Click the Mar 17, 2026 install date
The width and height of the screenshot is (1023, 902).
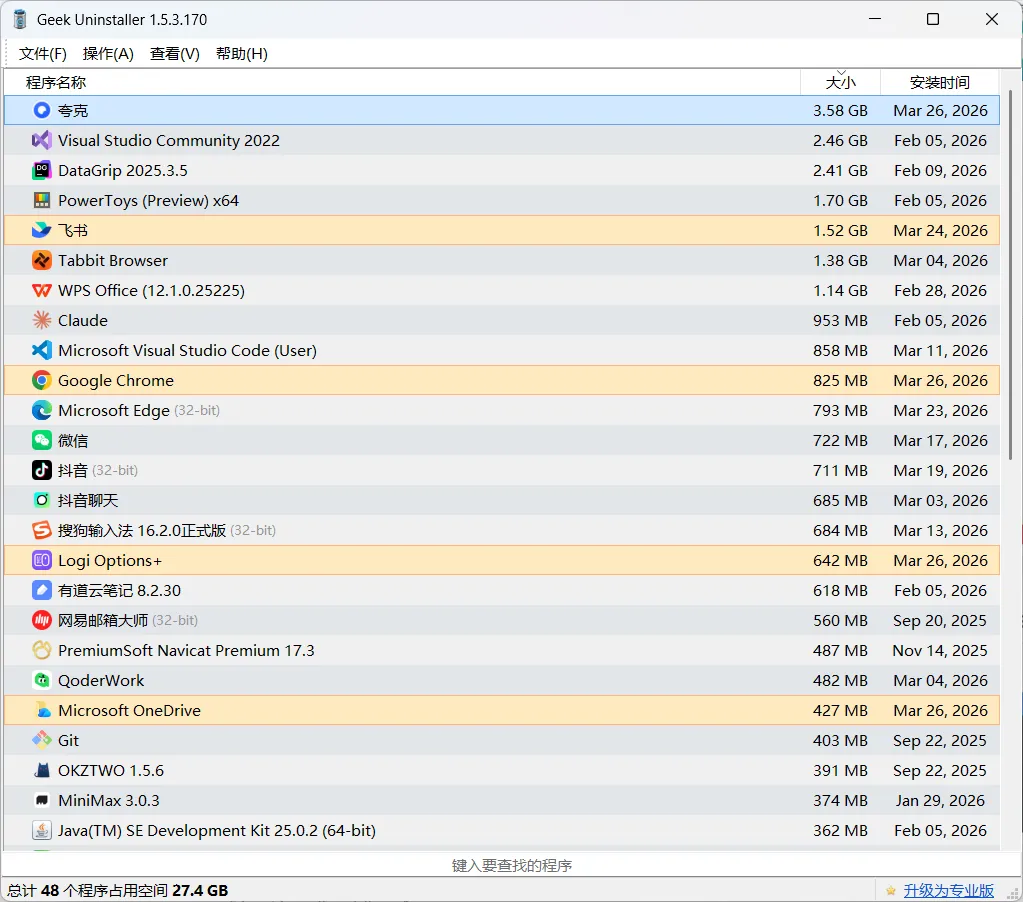tap(940, 440)
